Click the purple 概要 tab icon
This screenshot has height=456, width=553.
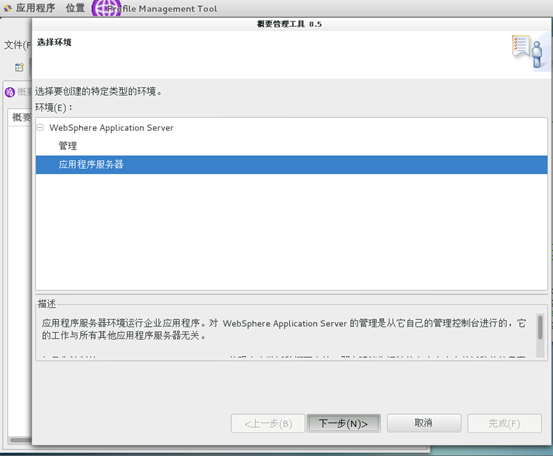click(10, 92)
